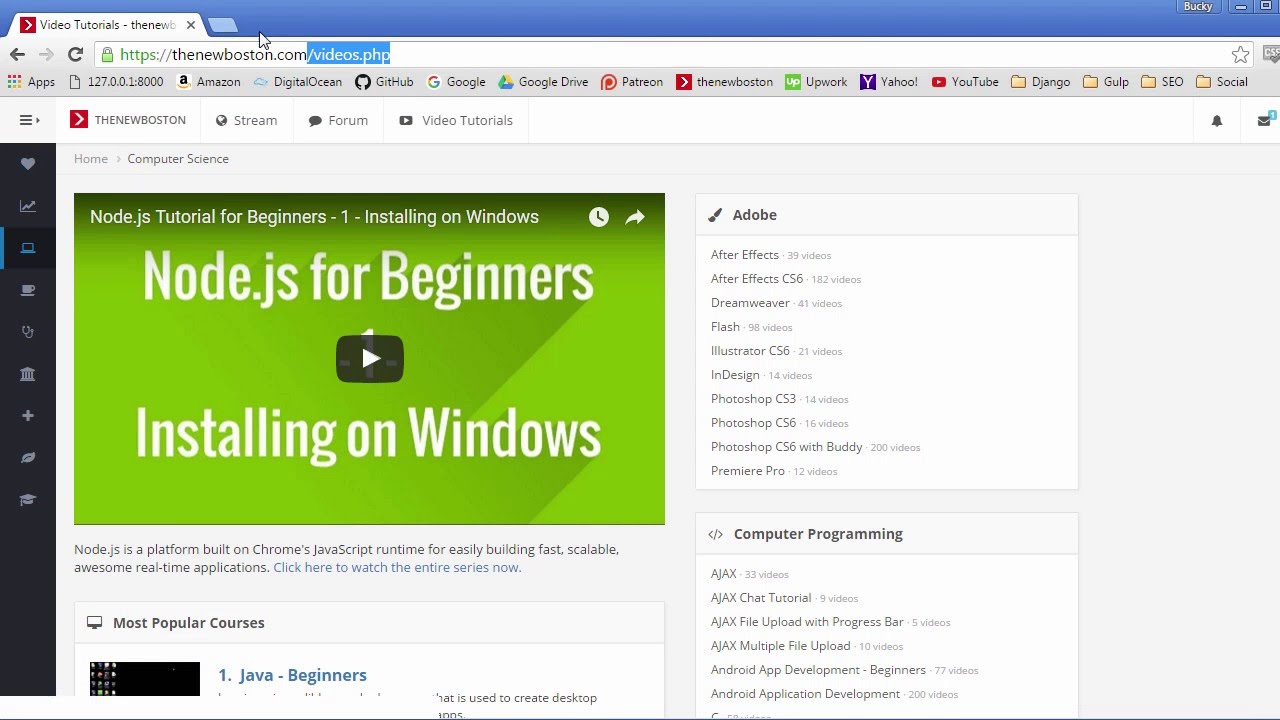Open the stethoscope icon in sidebar
The width and height of the screenshot is (1280, 720).
(28, 332)
